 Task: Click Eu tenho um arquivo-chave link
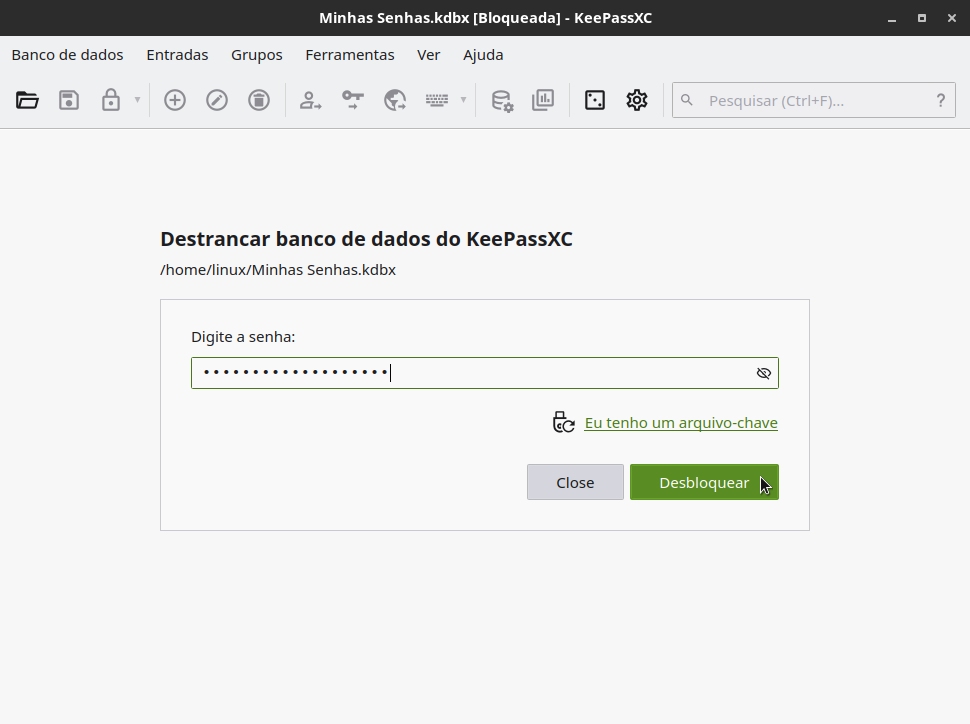pos(681,423)
